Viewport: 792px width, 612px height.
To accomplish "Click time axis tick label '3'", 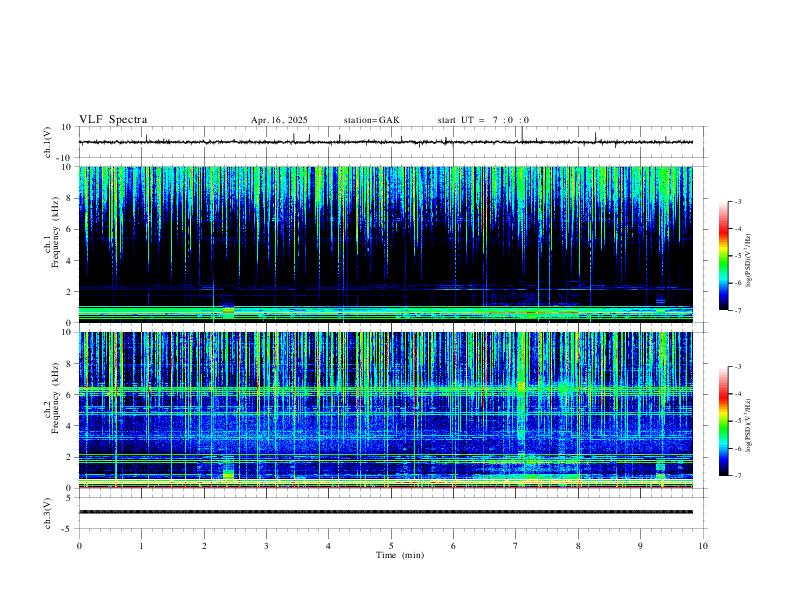I will click(266, 546).
